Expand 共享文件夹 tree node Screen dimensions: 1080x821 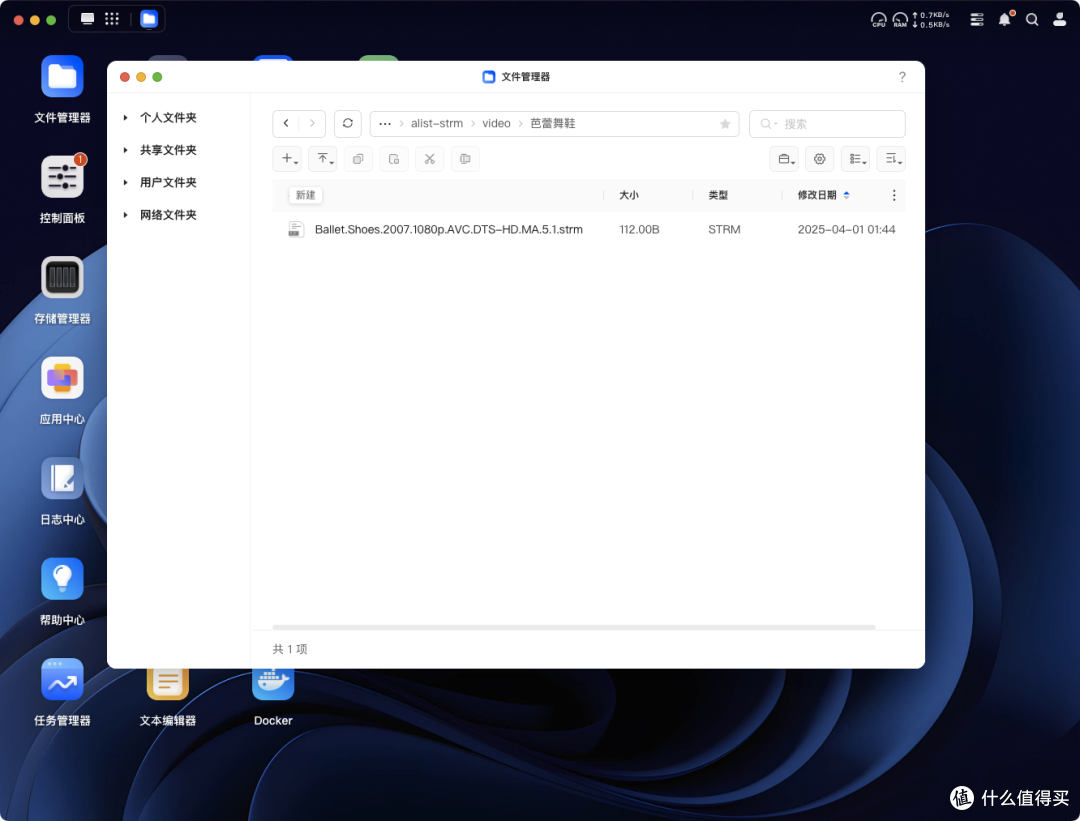[125, 150]
